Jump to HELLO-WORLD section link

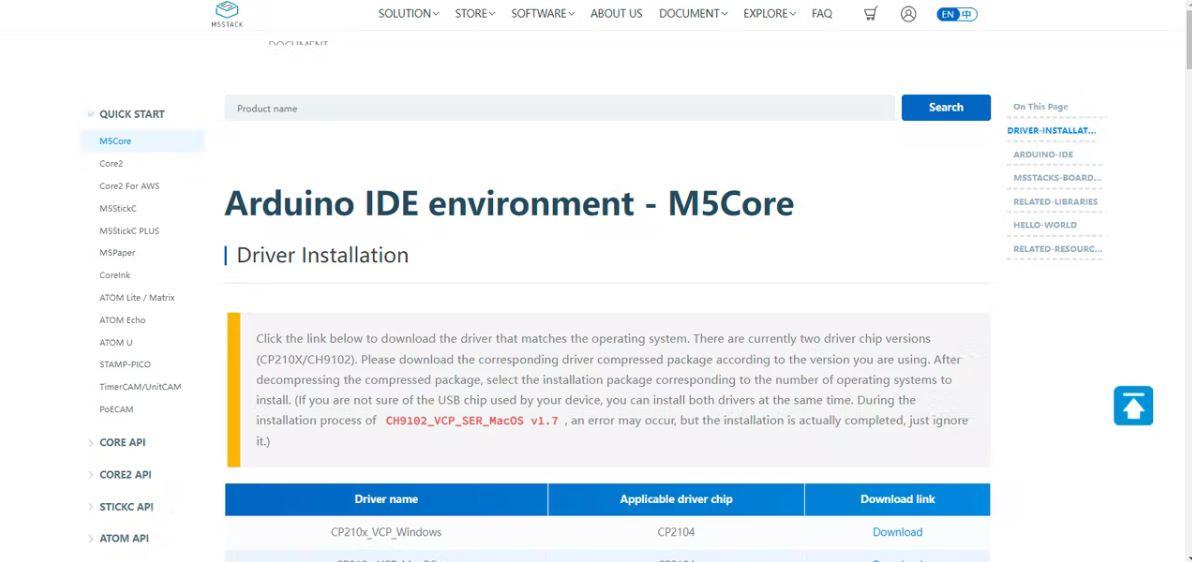1045,225
